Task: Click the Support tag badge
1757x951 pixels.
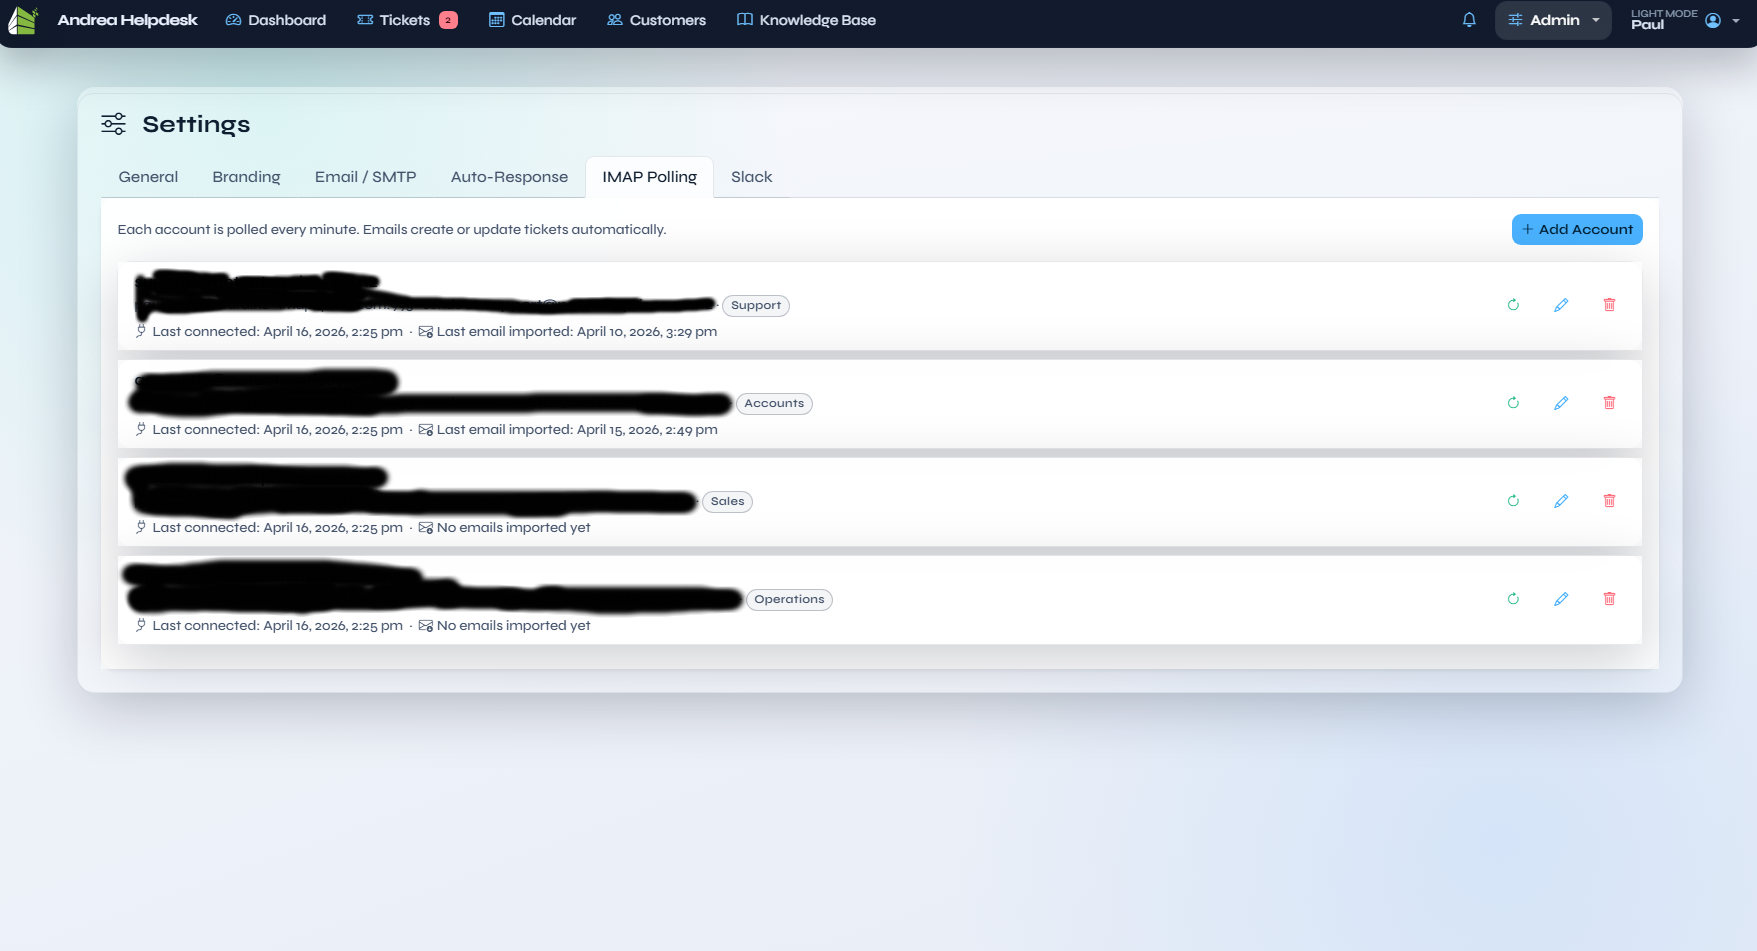Action: (x=755, y=305)
